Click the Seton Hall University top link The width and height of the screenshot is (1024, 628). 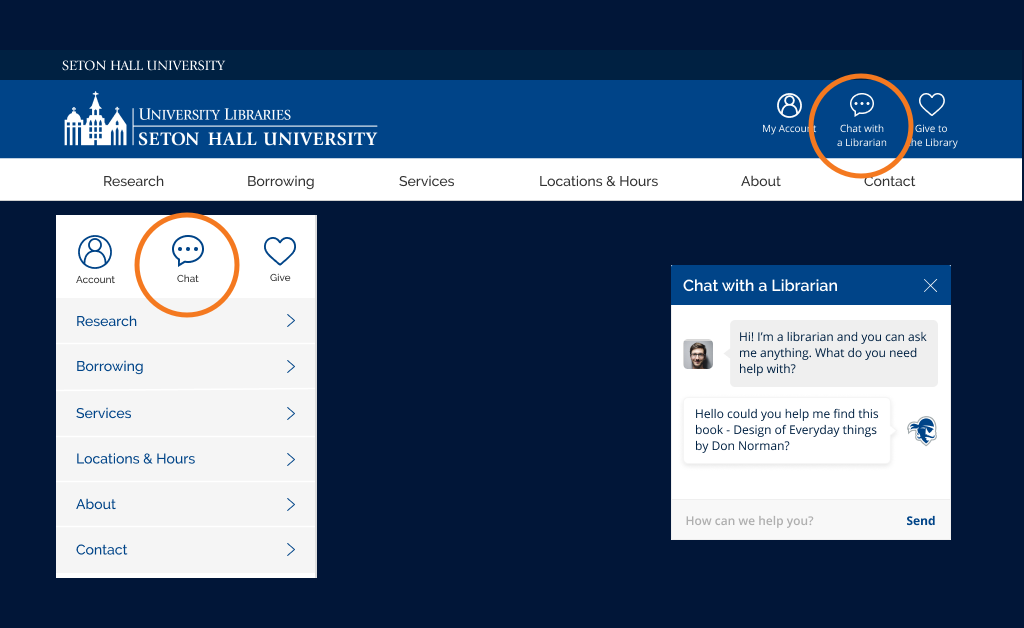(143, 65)
